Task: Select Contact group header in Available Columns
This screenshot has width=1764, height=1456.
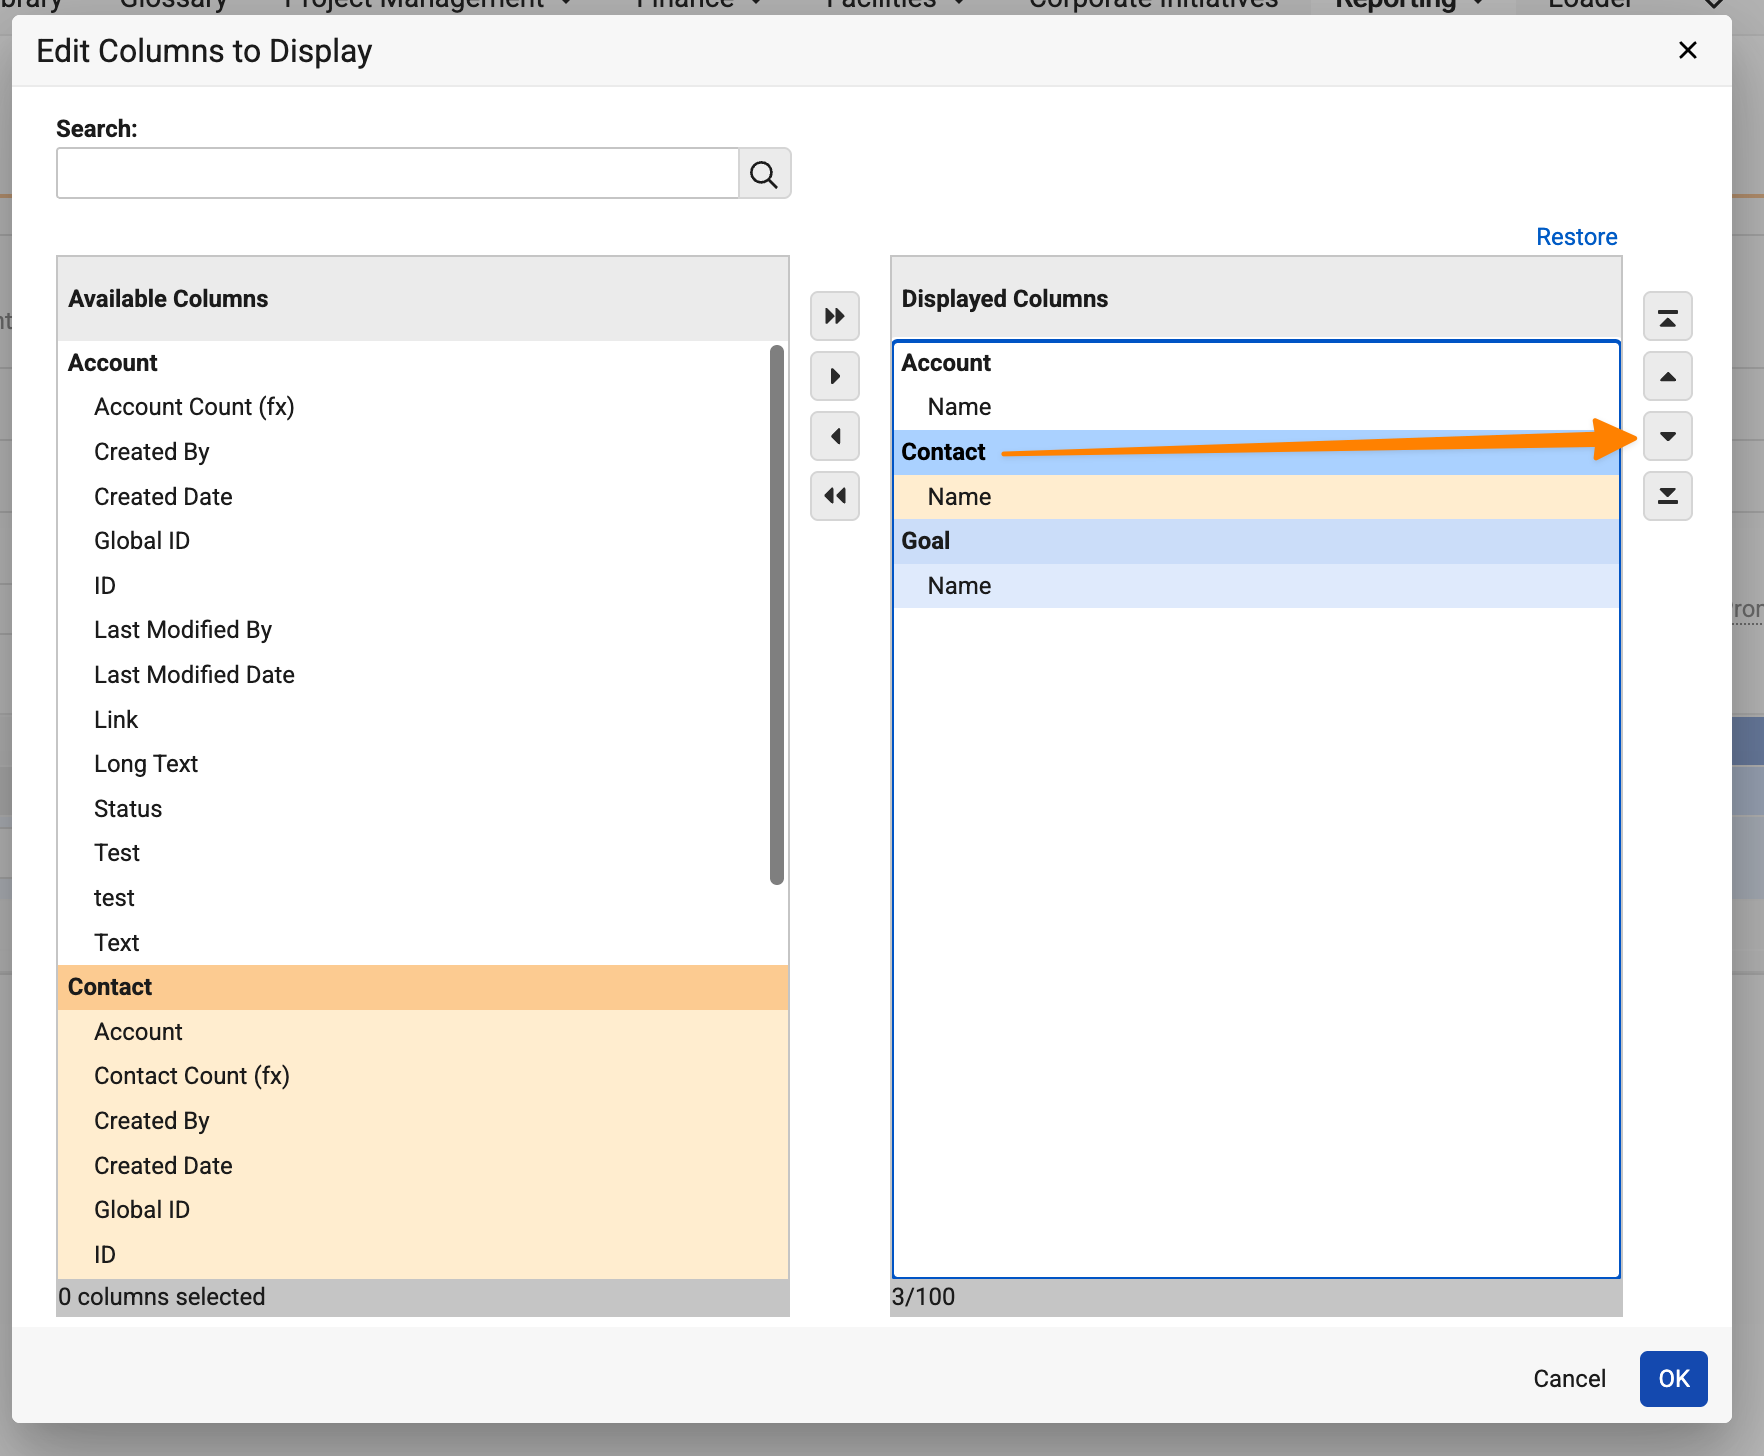Action: pyautogui.click(x=423, y=987)
